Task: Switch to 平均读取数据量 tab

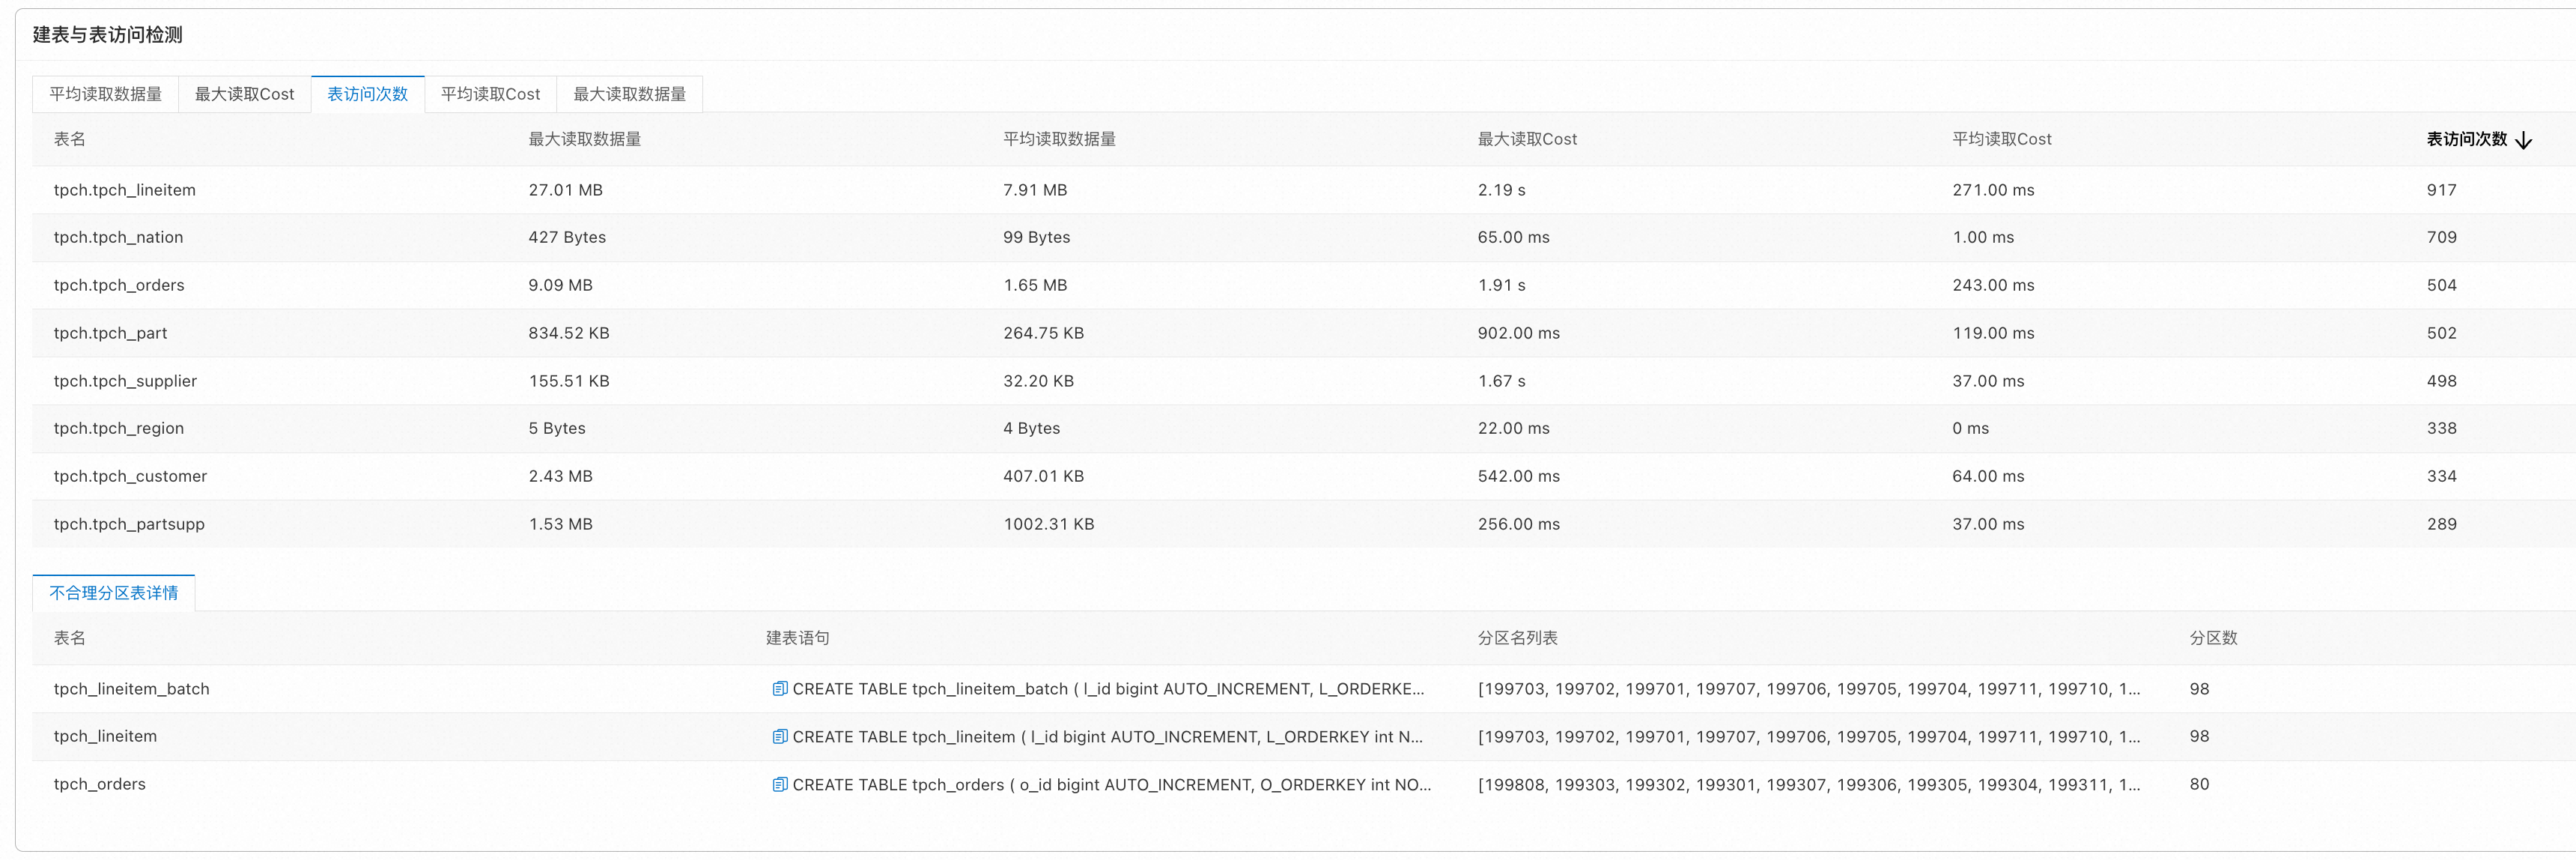Action: tap(105, 94)
